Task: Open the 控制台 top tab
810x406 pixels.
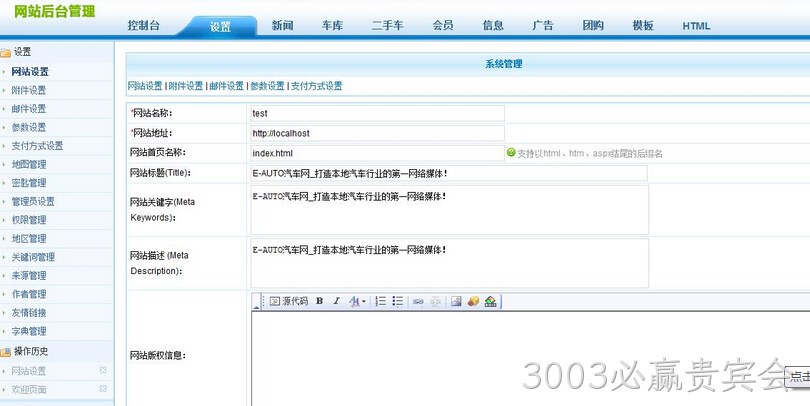Action: pos(144,25)
